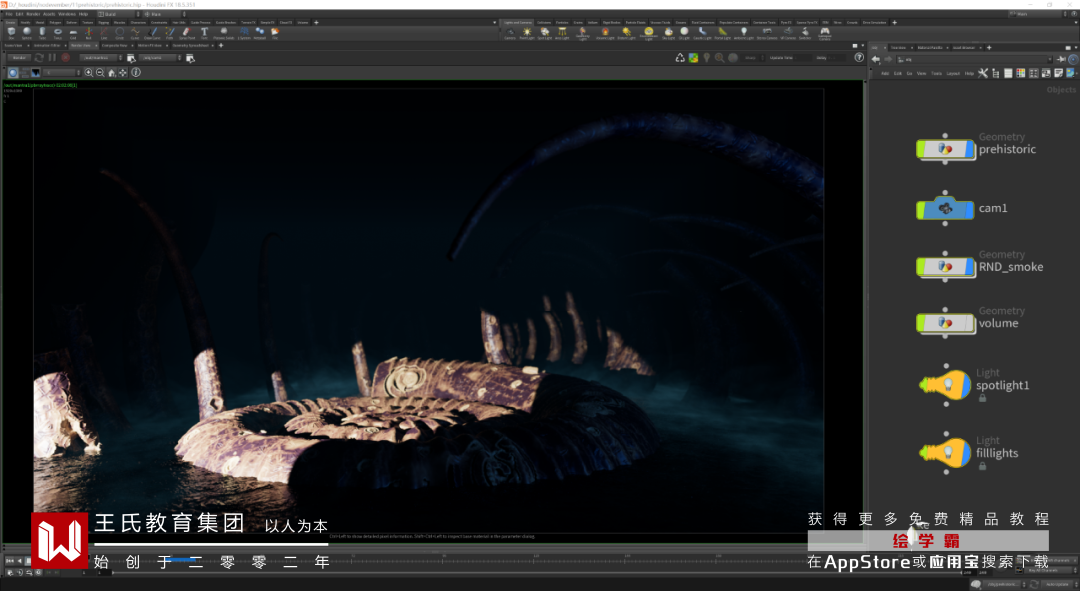The image size is (1080, 591).
Task: Add an Environment Light from the shelf
Action: [x=649, y=33]
